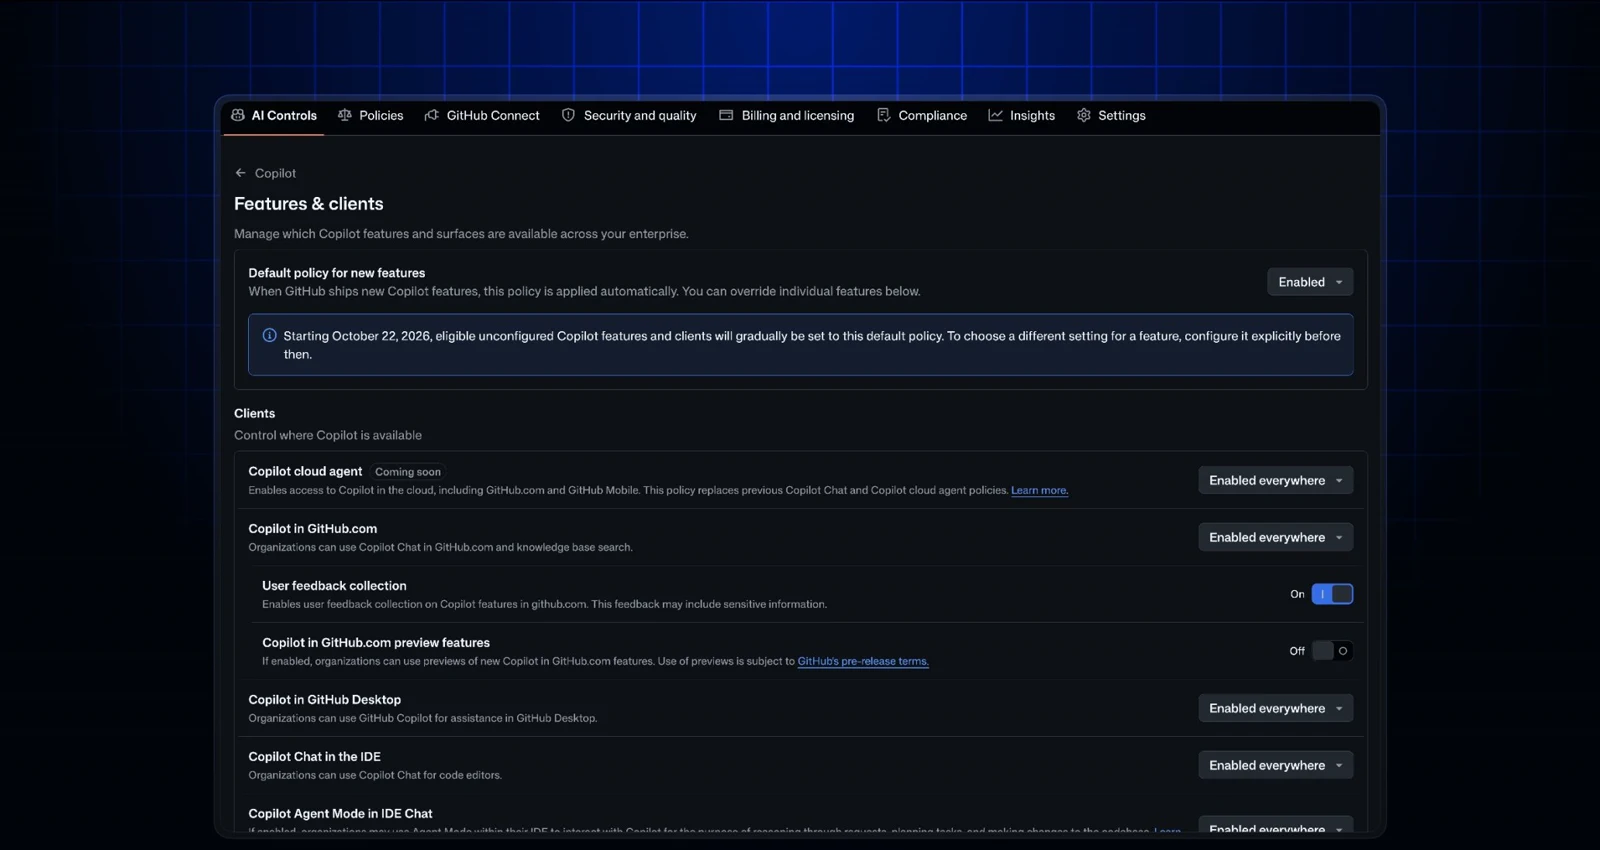Enable Copilot in GitHub.com preview features toggle

click(1332, 651)
